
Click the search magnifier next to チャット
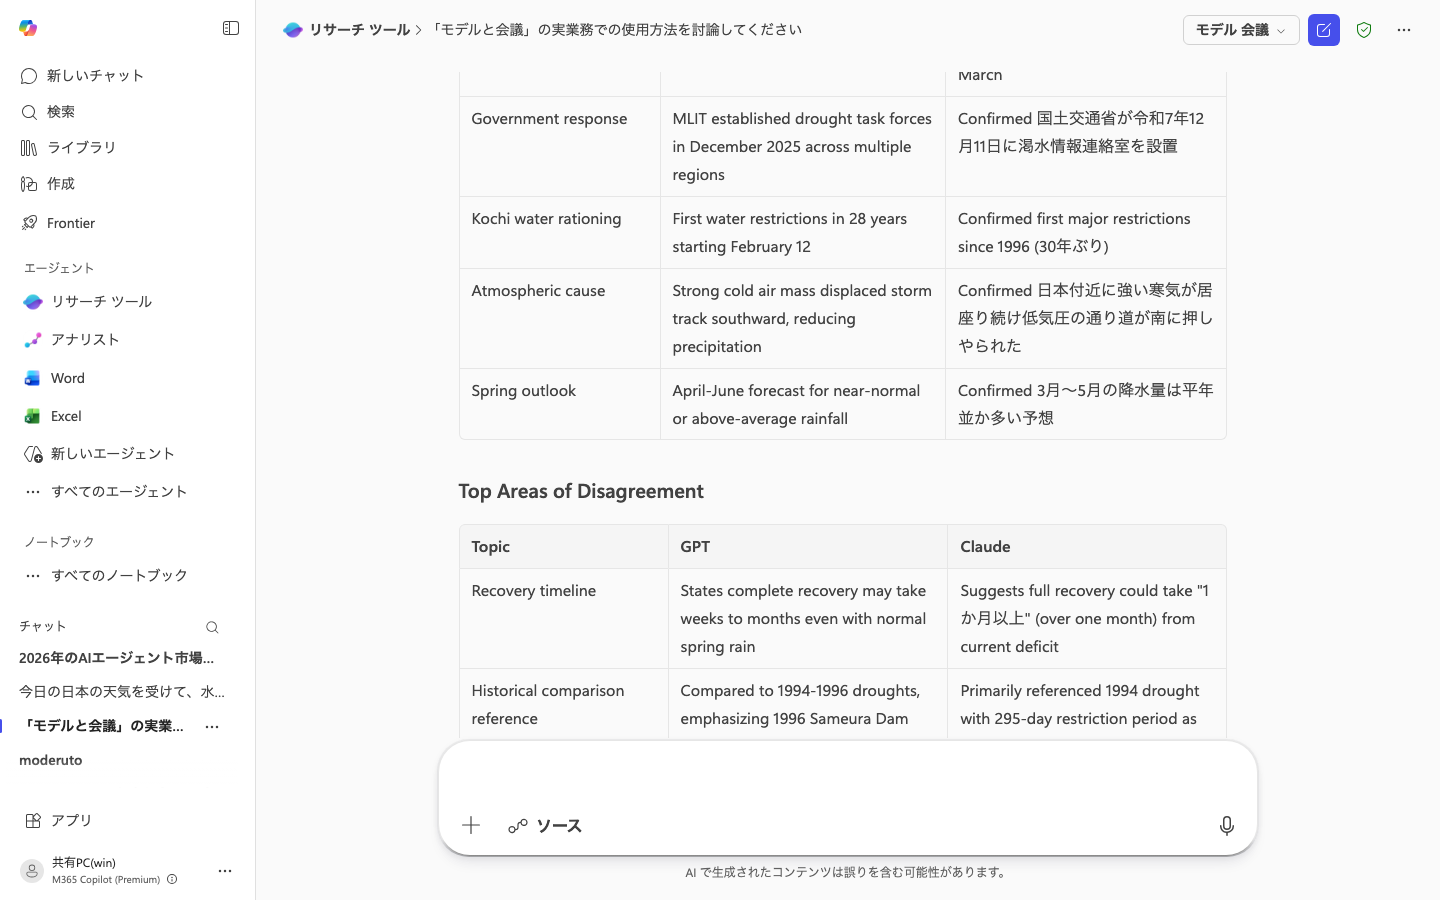[212, 627]
